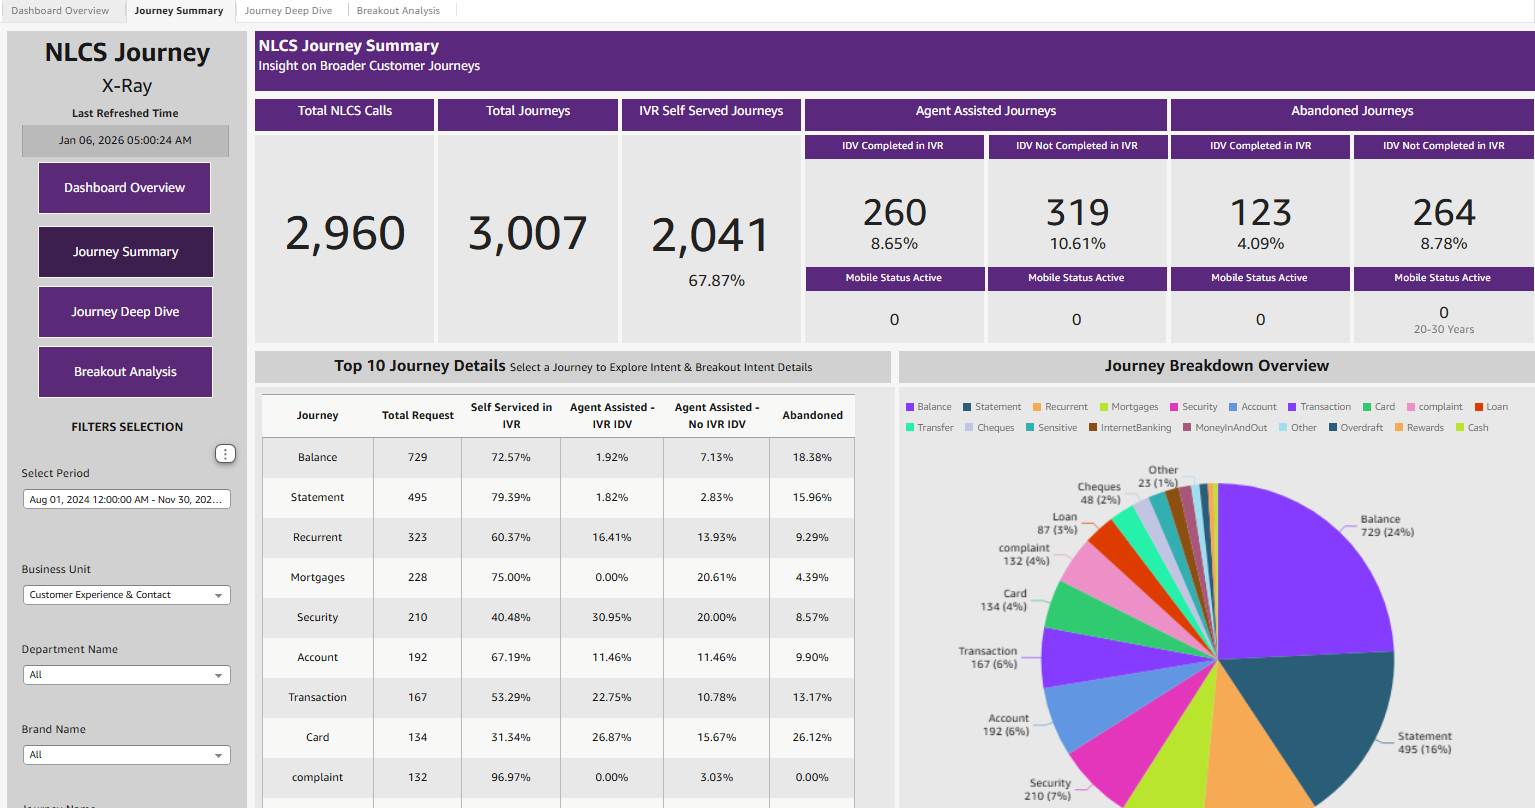The image size is (1535, 808).
Task: Open the filters three-dot options menu
Action: click(225, 454)
